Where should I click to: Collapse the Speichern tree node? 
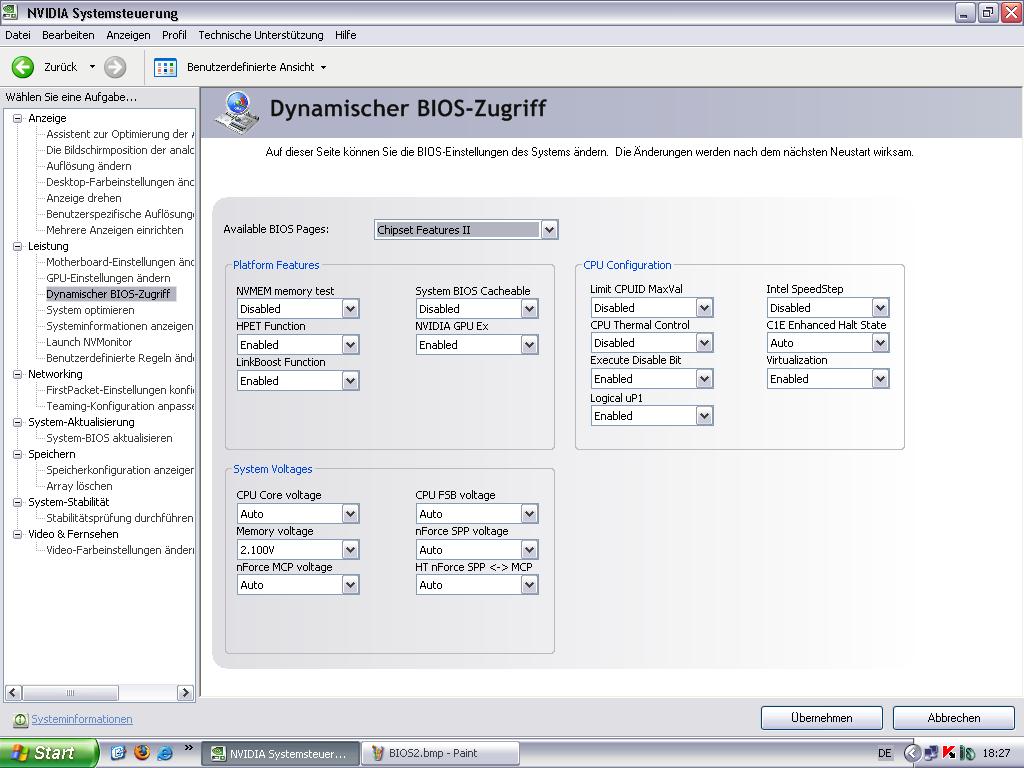(x=18, y=455)
